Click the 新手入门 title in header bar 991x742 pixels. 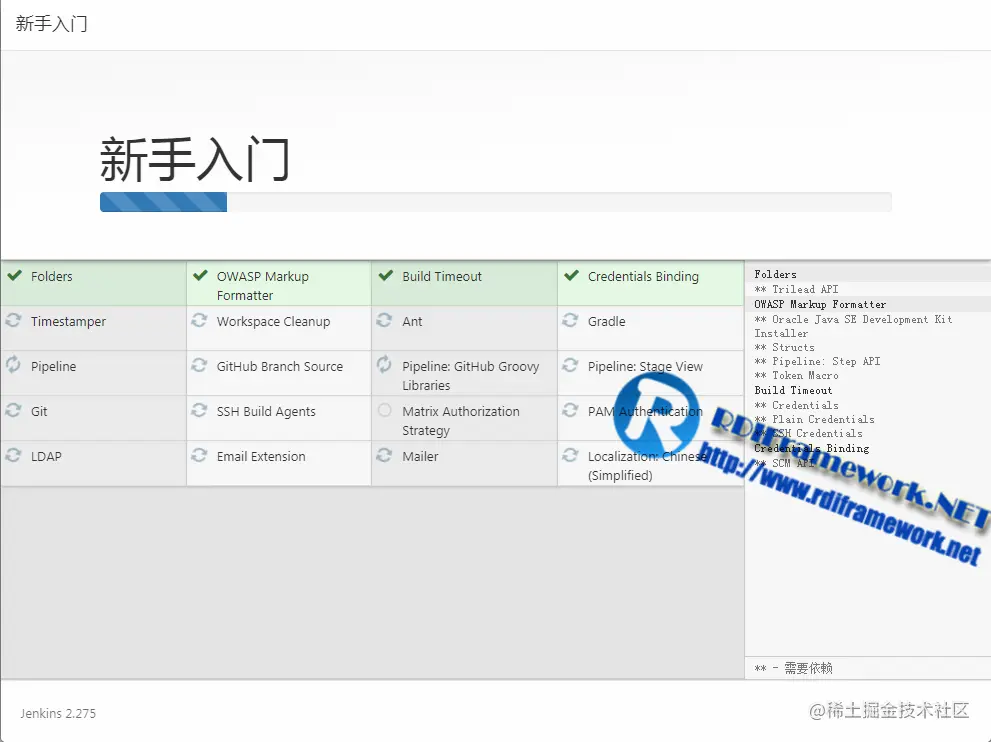pyautogui.click(x=51, y=24)
